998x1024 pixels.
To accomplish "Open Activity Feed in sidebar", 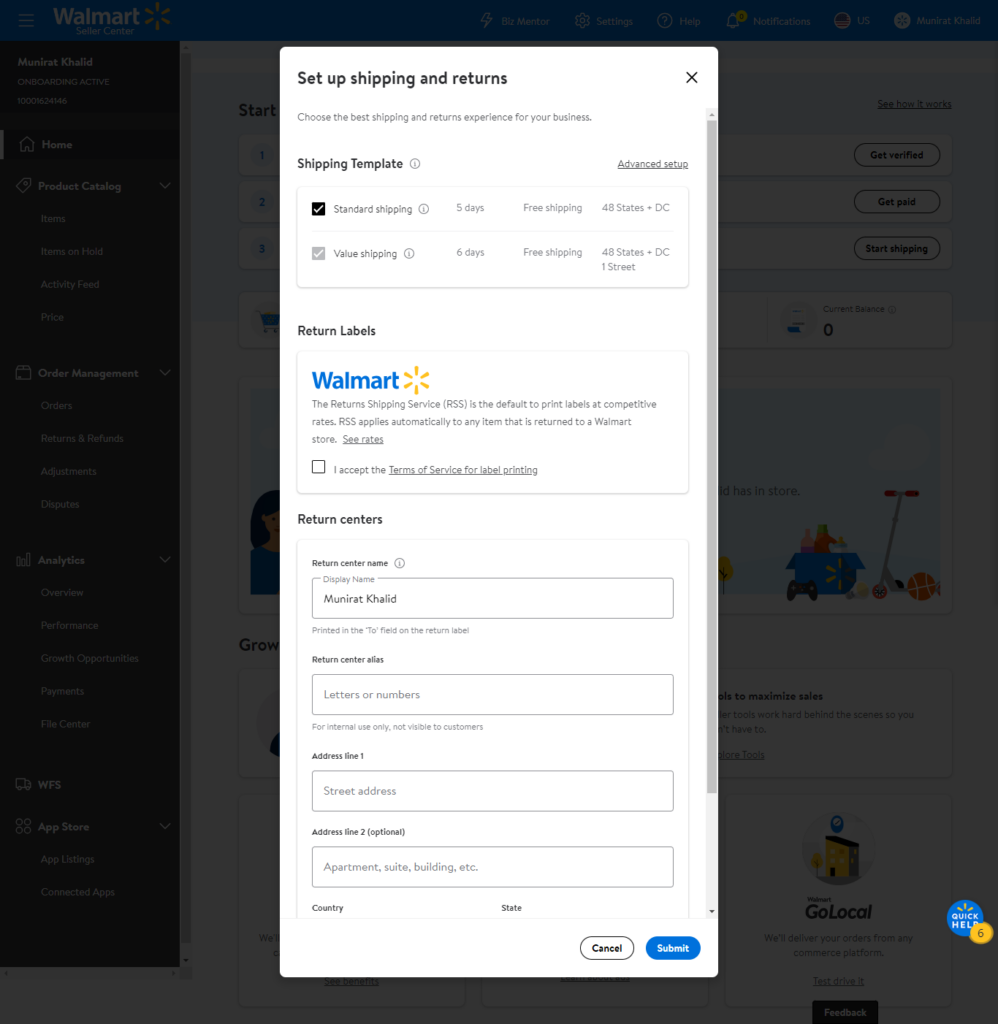I will [70, 284].
